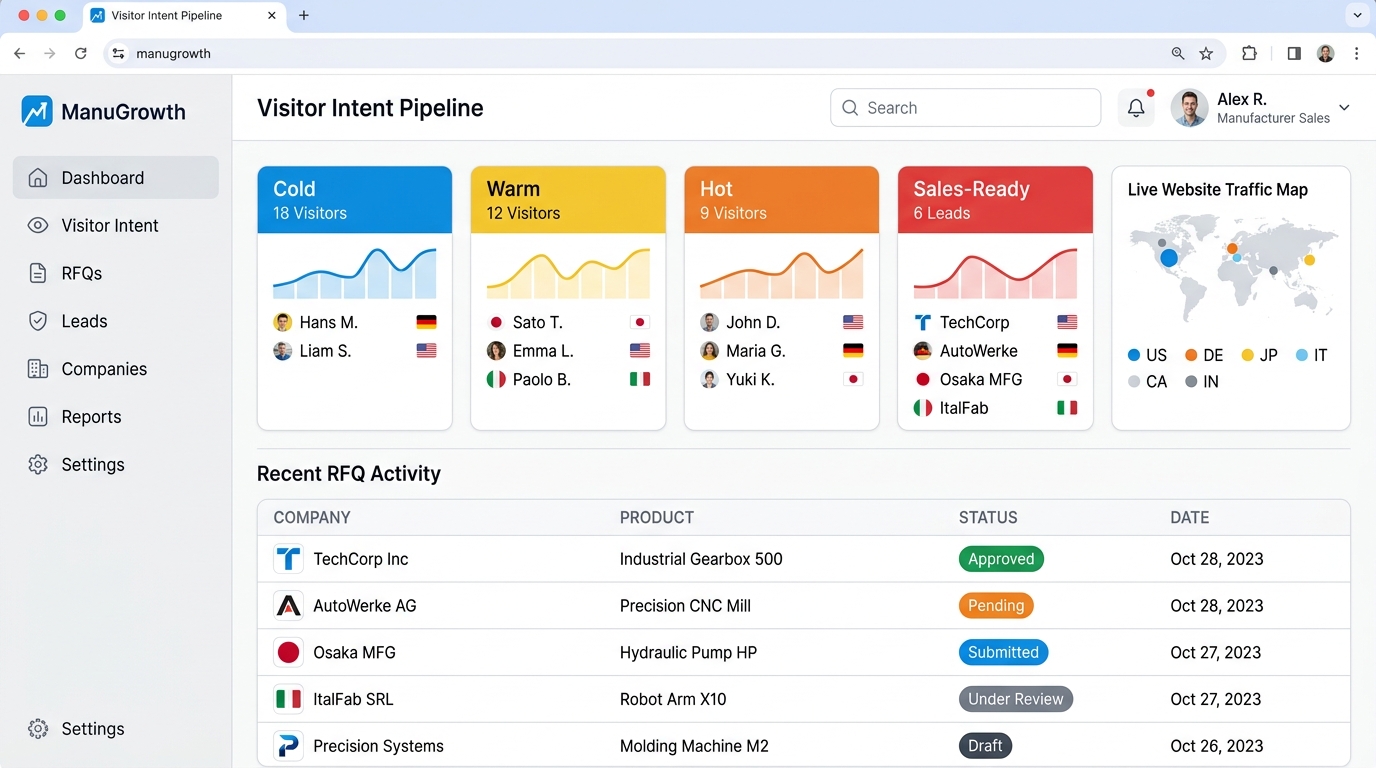1376x768 pixels.
Task: Select the COMPANY column header
Action: 311,517
